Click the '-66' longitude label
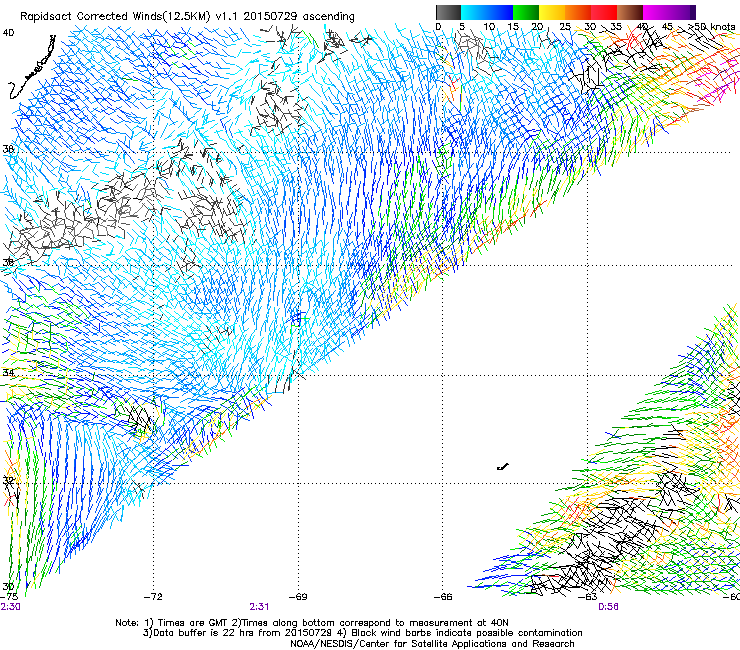This screenshot has height=650, width=740. click(443, 597)
